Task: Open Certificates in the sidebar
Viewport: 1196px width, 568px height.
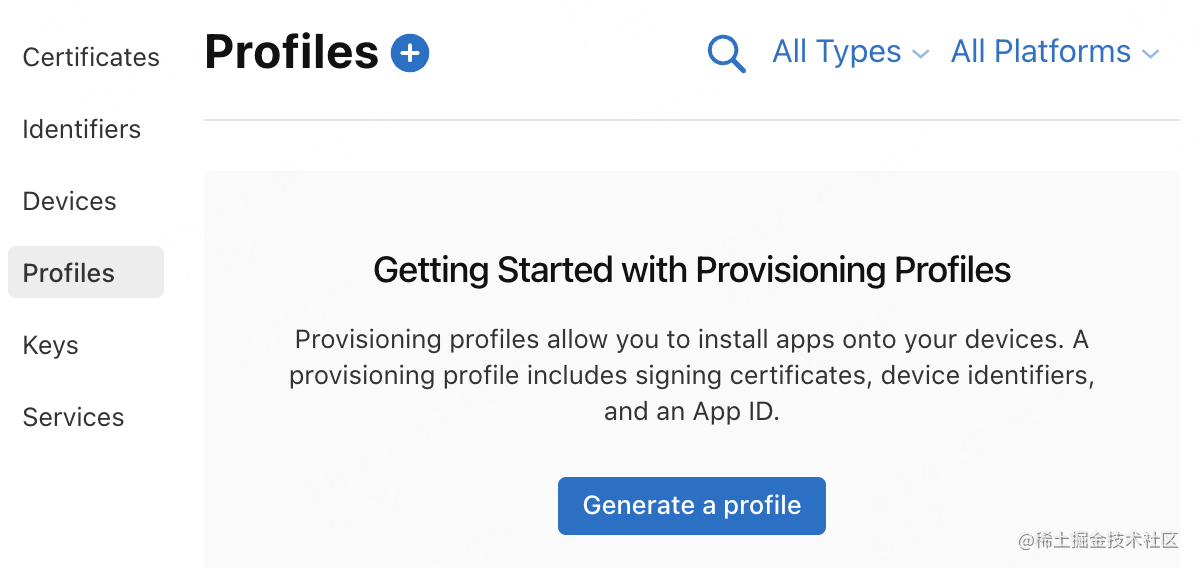Action: (x=91, y=57)
